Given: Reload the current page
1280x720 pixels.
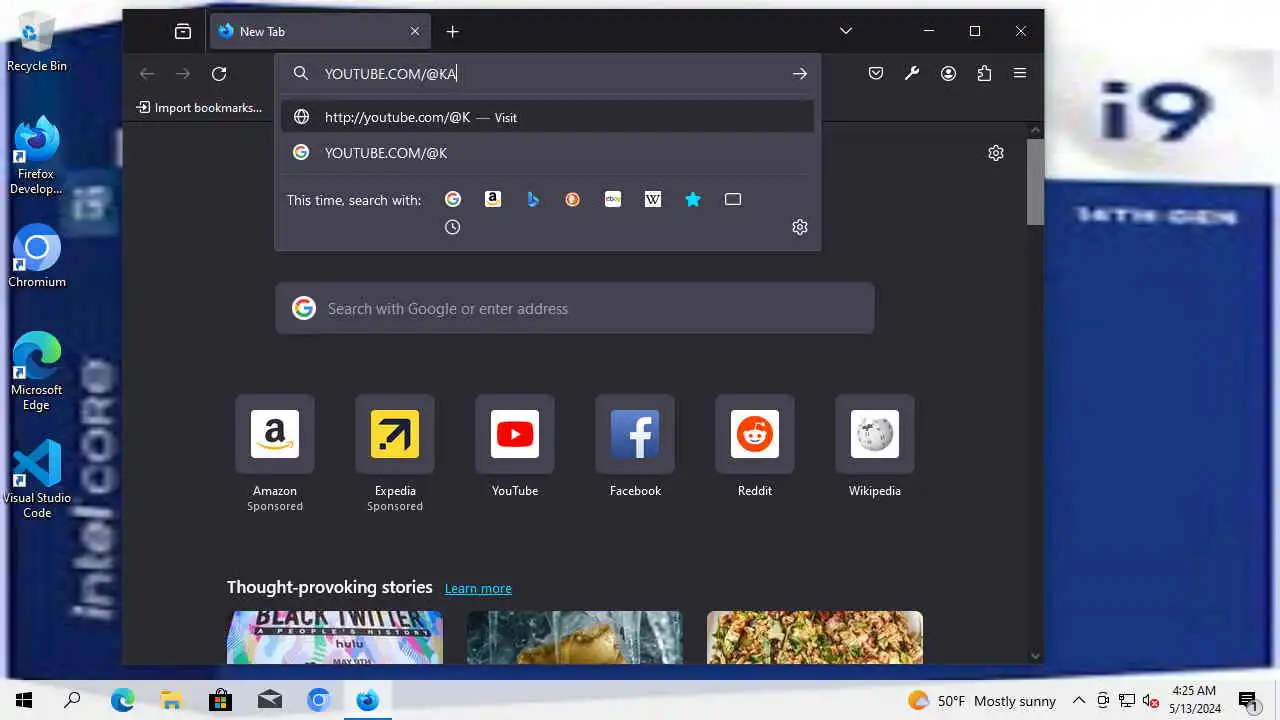Looking at the screenshot, I should pyautogui.click(x=219, y=73).
